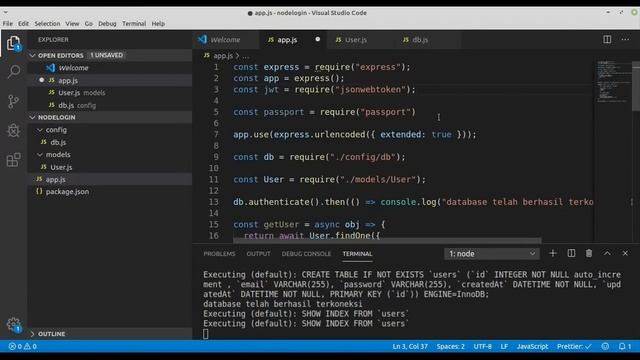Screen dimensions: 640x360
Task: Open the View menu
Action: click(72, 24)
